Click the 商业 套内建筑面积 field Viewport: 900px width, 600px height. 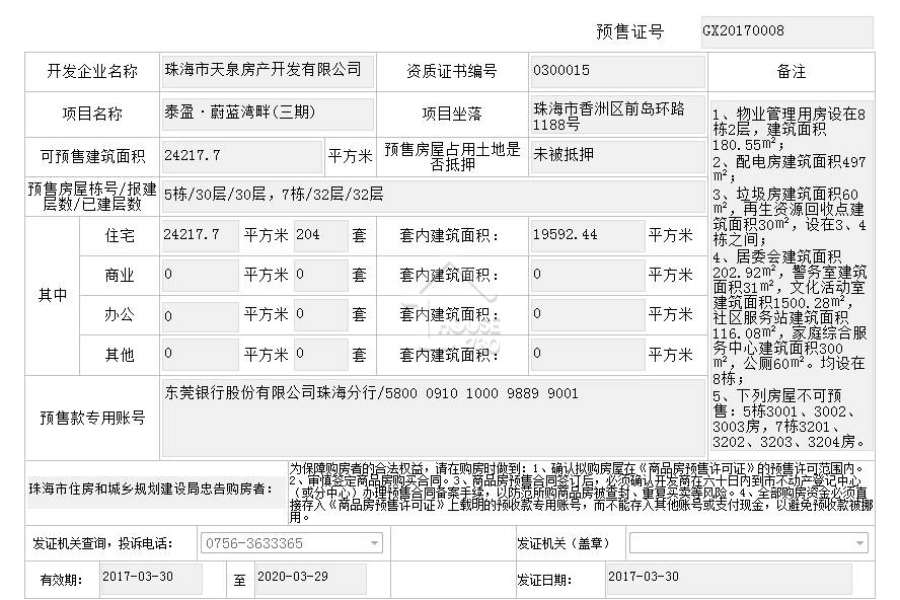pyautogui.click(x=588, y=275)
